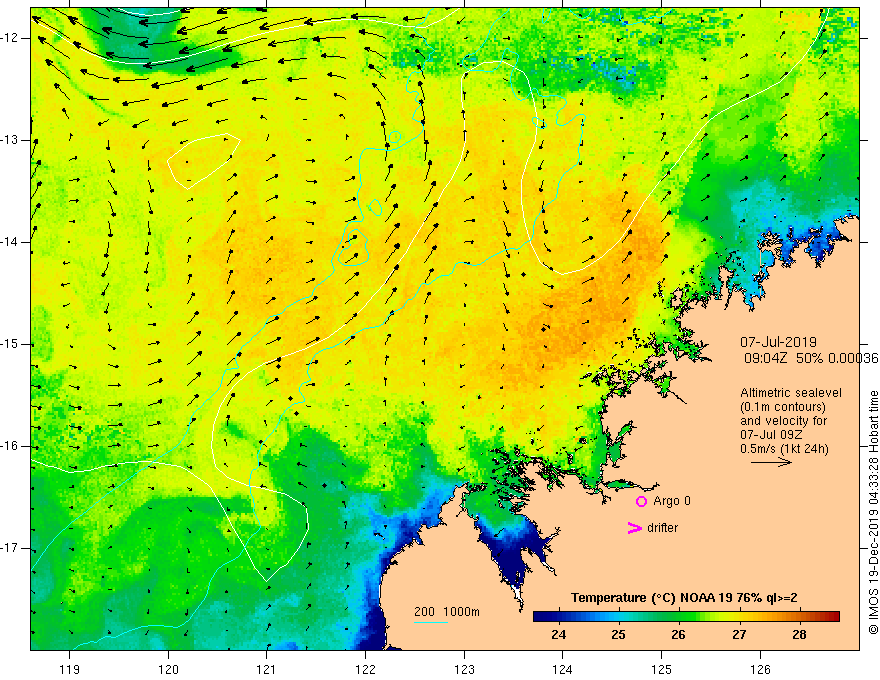
Task: Click the 28 value on the colorbar
Action: (799, 635)
